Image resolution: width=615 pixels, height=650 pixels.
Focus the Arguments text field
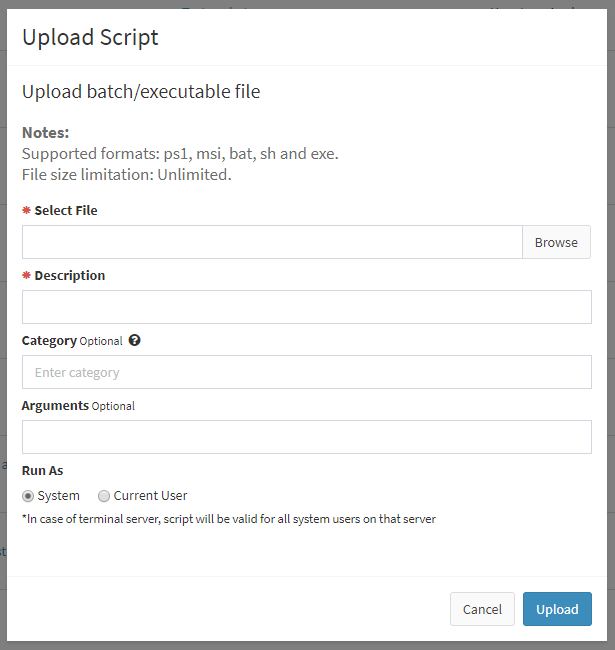click(307, 437)
